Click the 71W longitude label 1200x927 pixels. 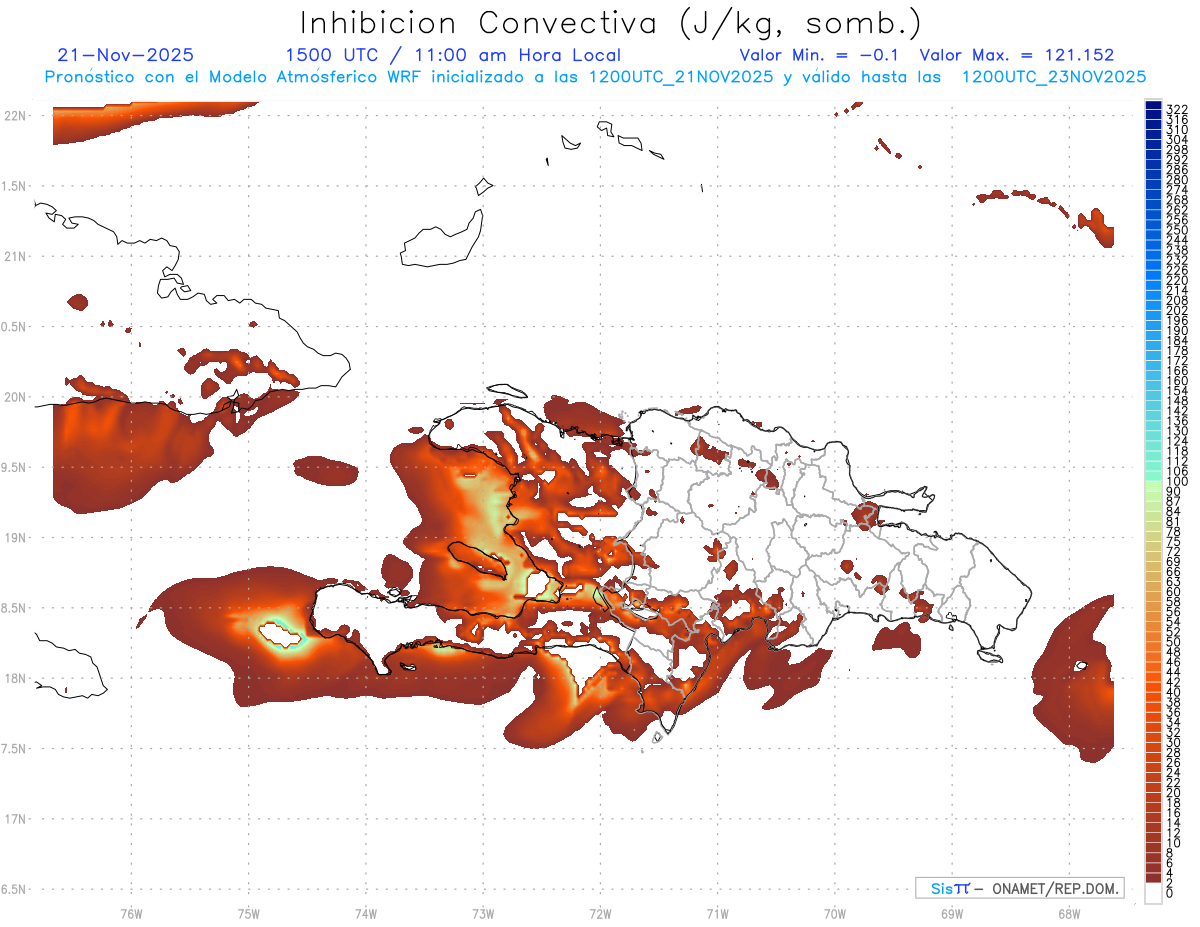click(717, 912)
